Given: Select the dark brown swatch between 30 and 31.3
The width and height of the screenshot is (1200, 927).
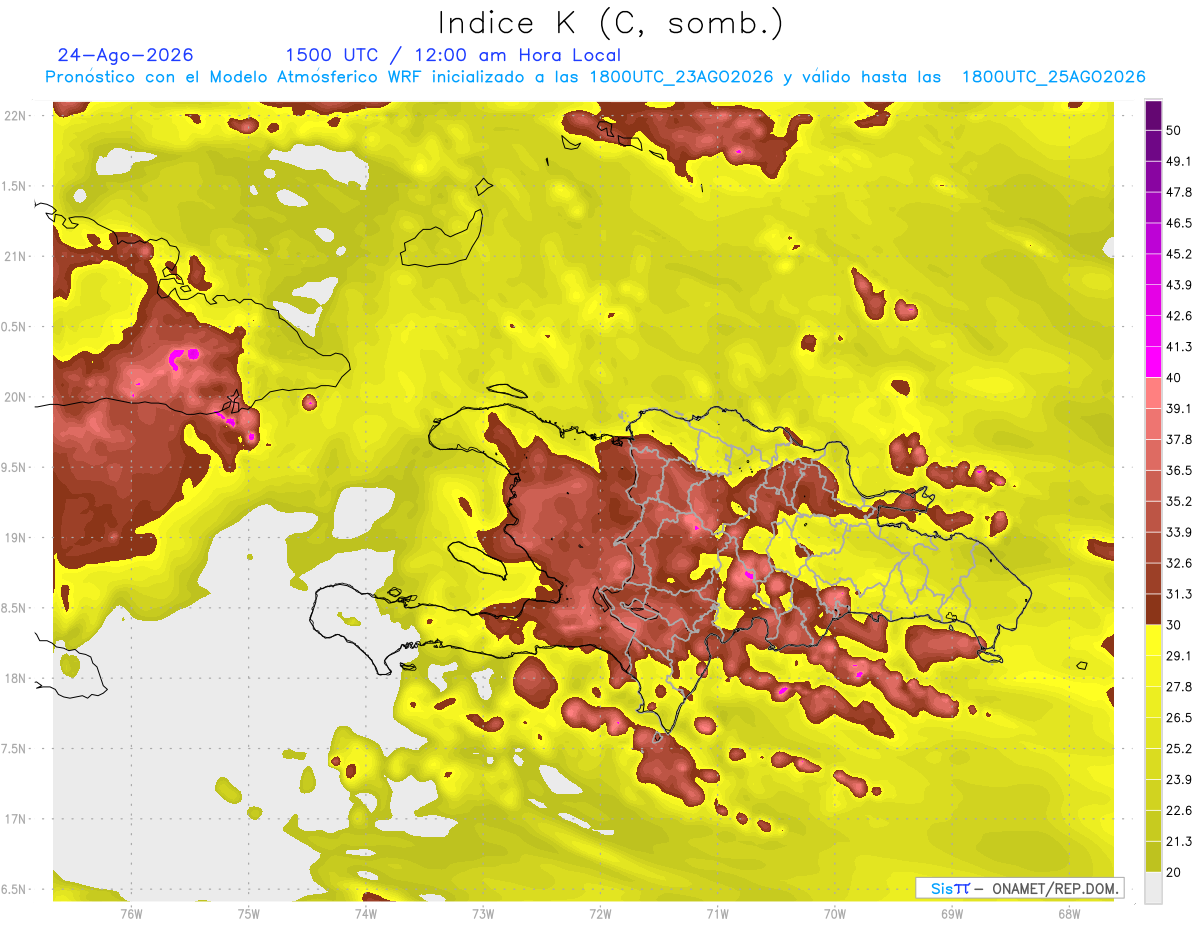Looking at the screenshot, I should [1153, 609].
